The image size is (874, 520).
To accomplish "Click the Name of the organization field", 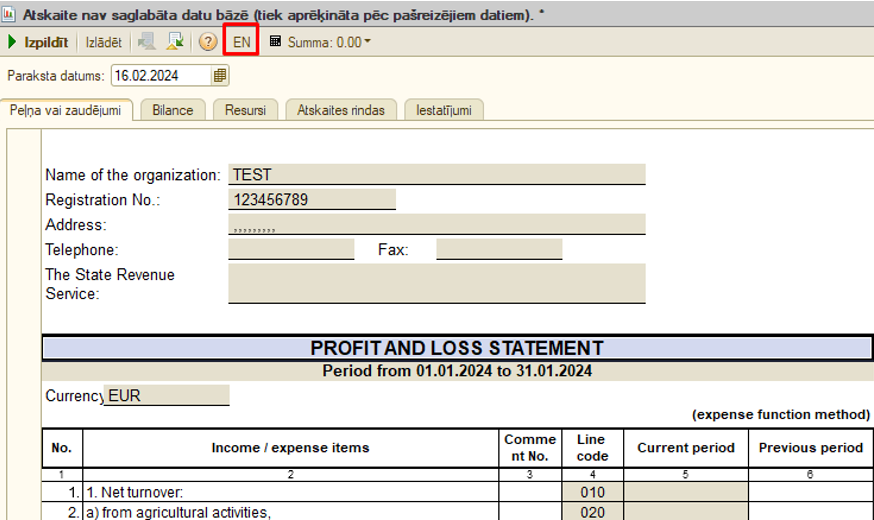I will click(436, 175).
